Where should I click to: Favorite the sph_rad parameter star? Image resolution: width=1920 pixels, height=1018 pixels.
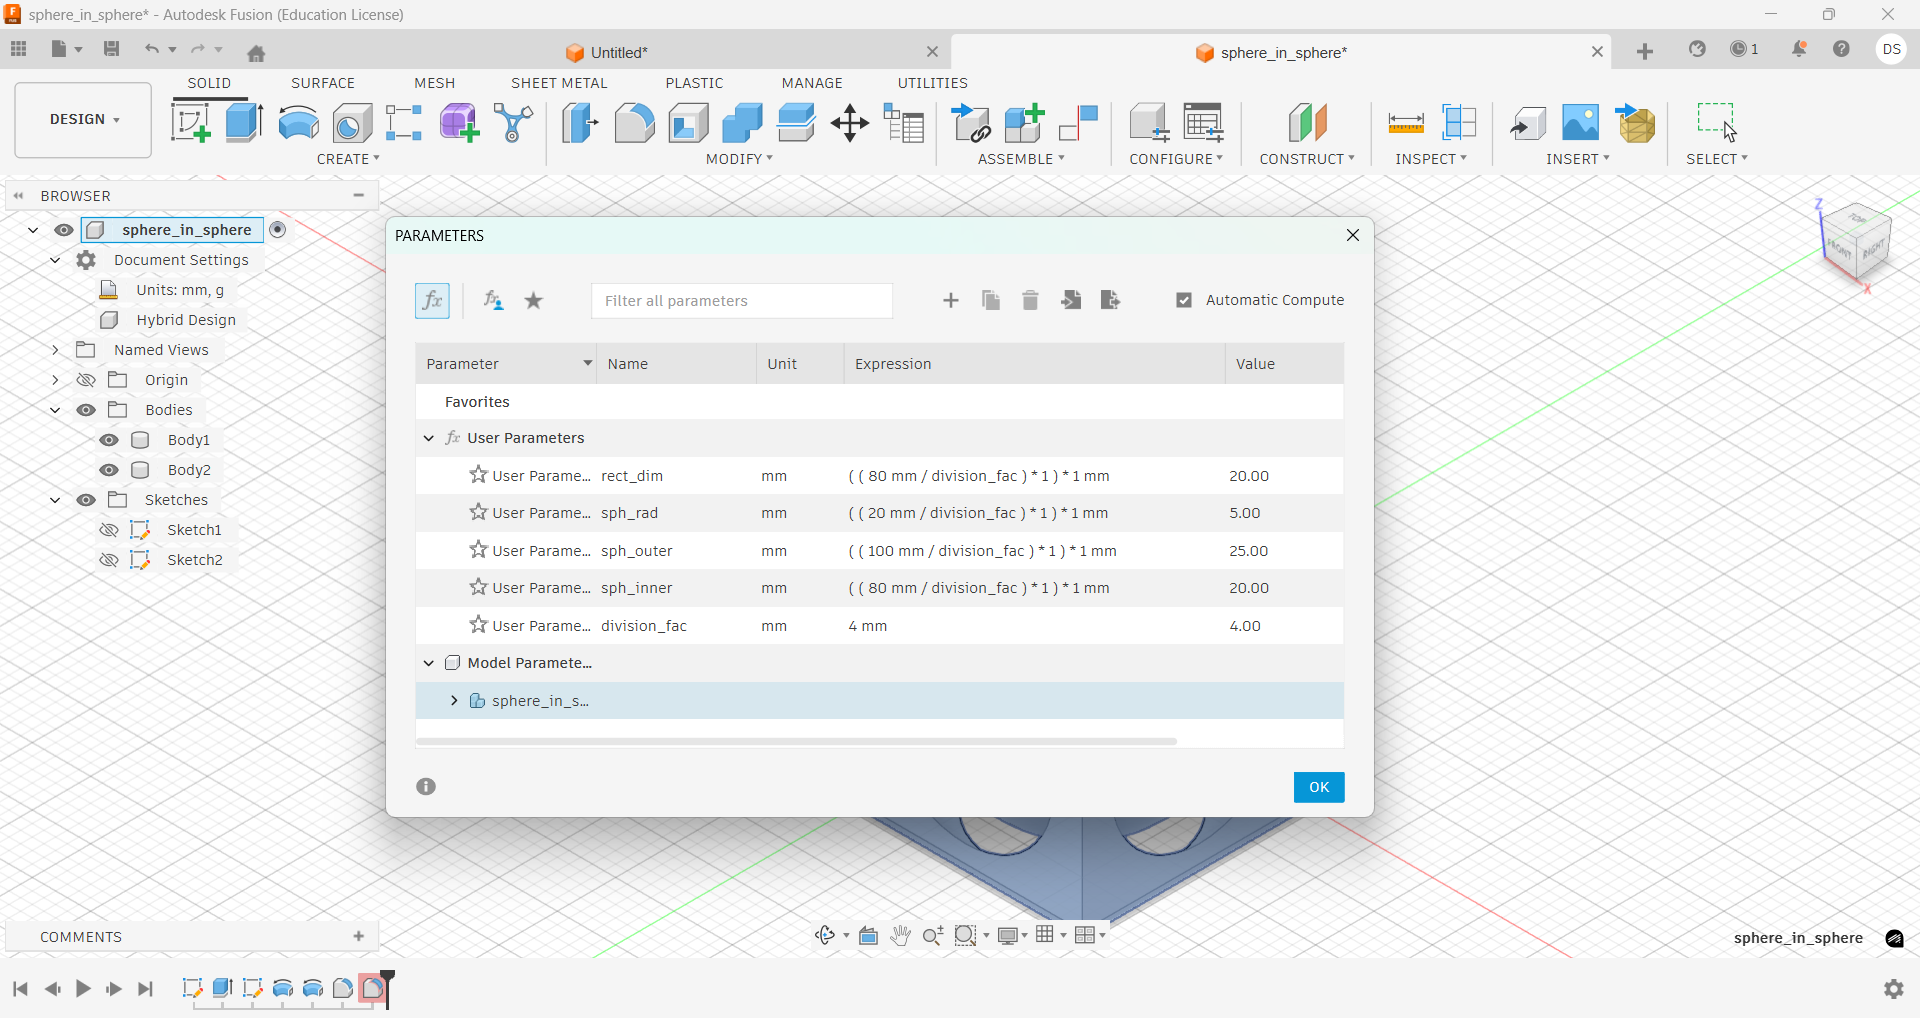479,512
